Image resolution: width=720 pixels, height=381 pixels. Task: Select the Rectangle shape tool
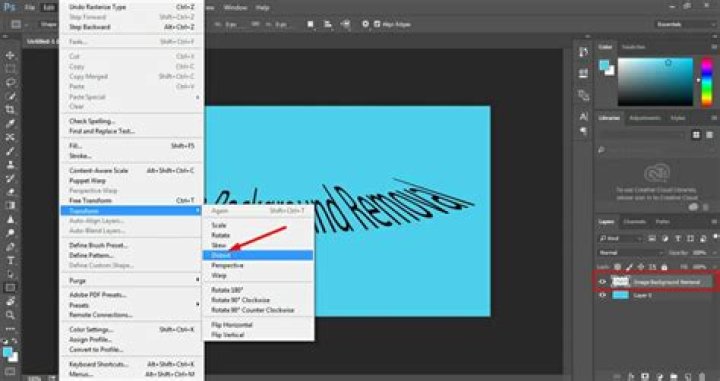(10, 288)
